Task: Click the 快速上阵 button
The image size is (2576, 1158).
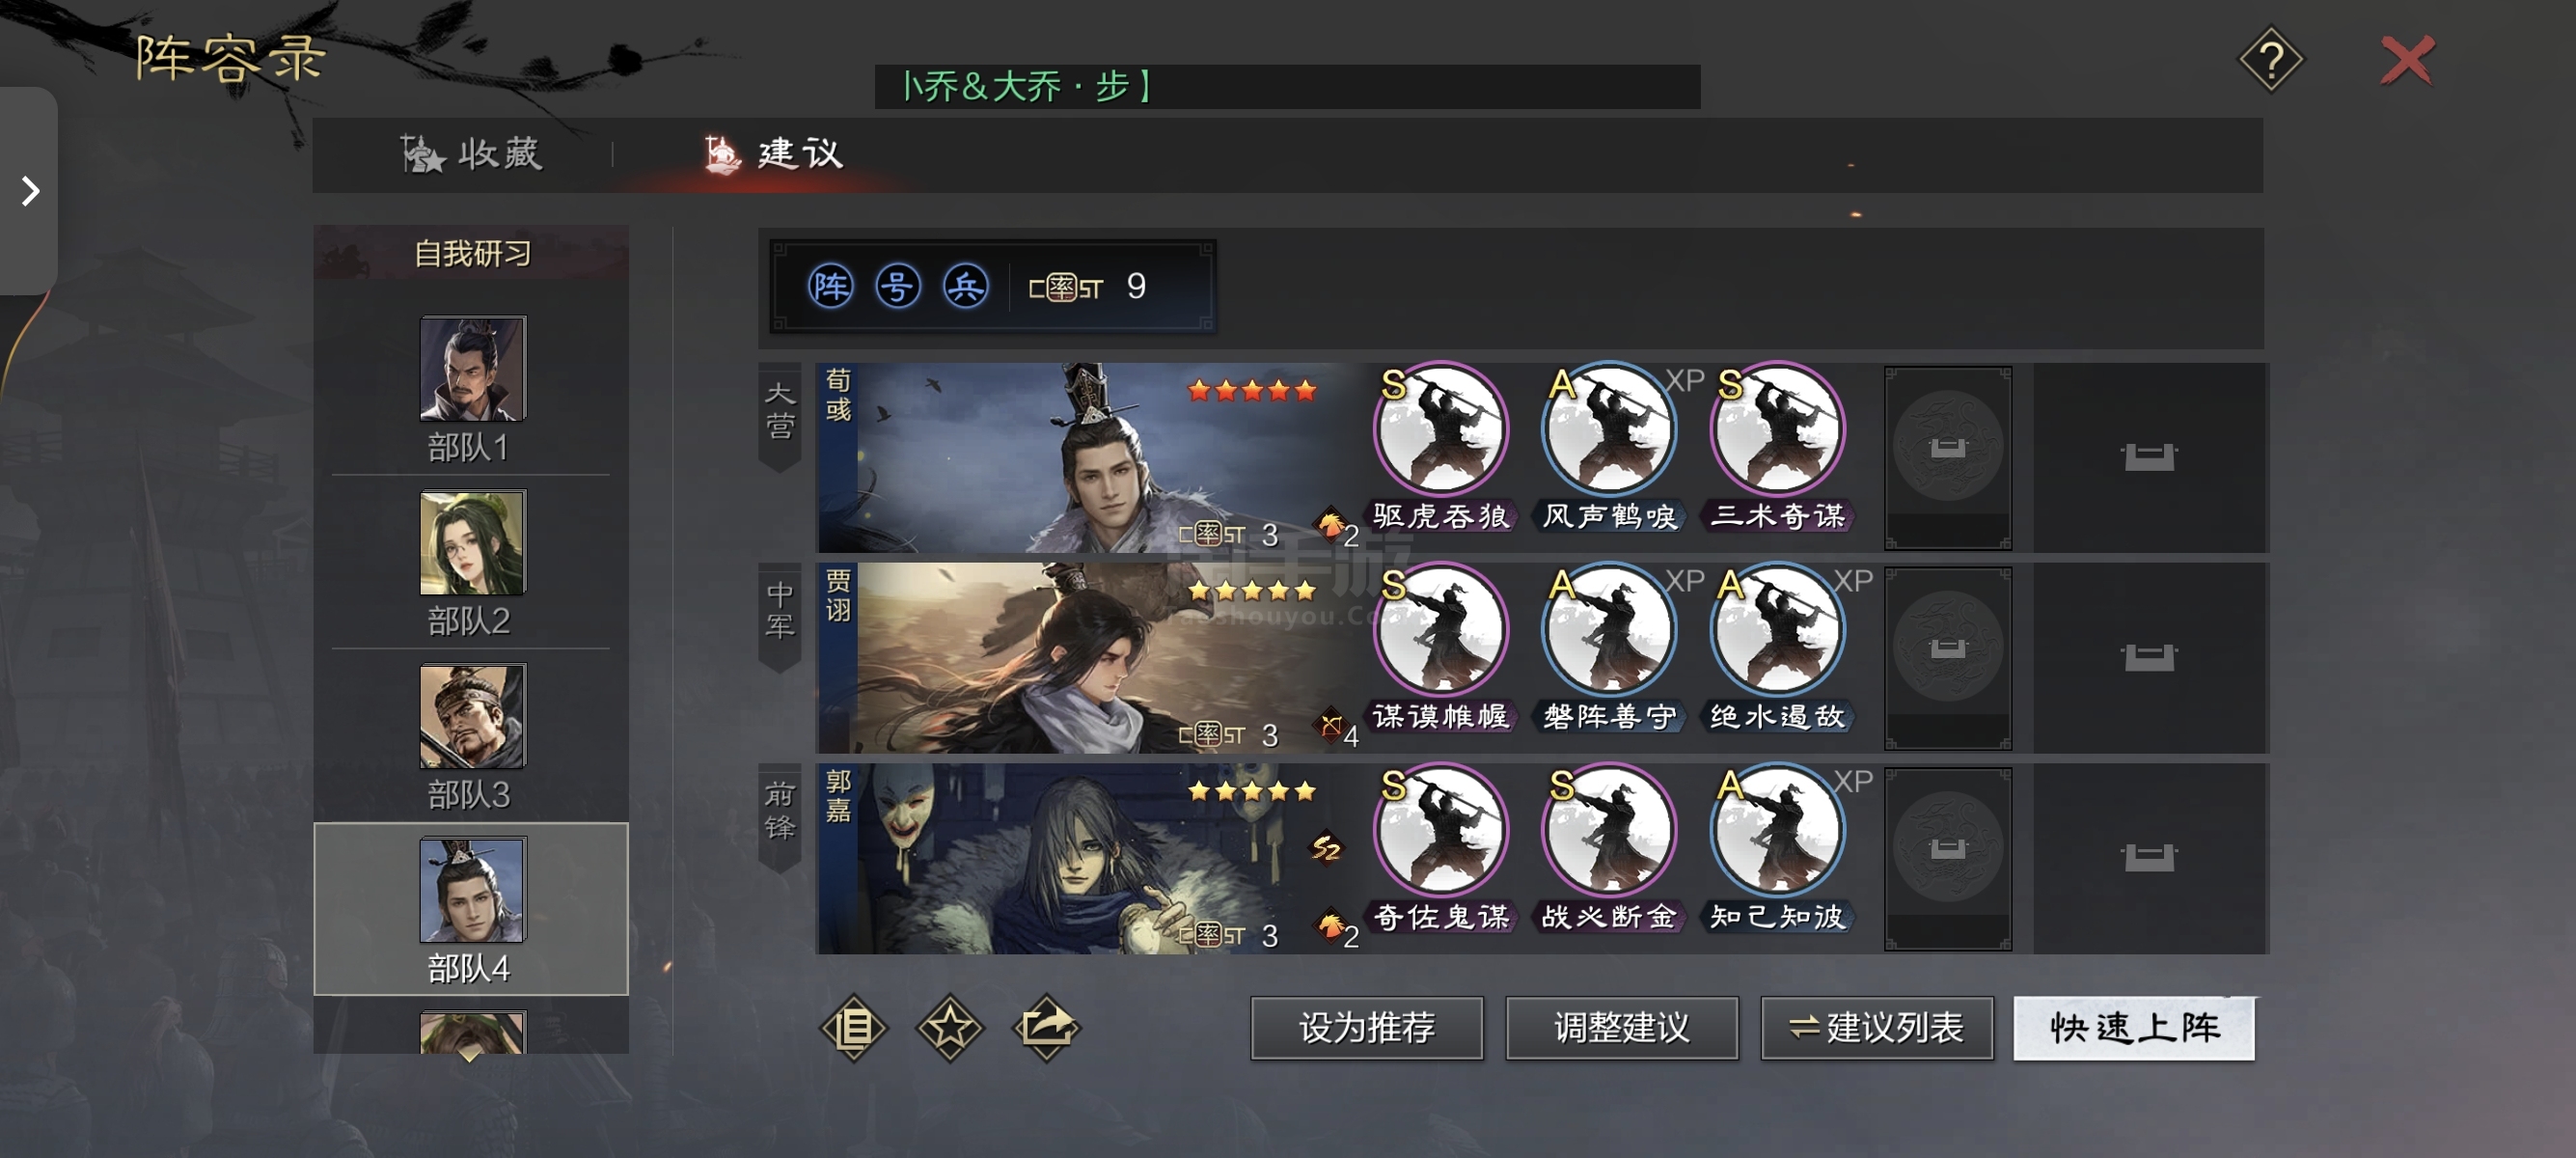Action: tap(2134, 1027)
